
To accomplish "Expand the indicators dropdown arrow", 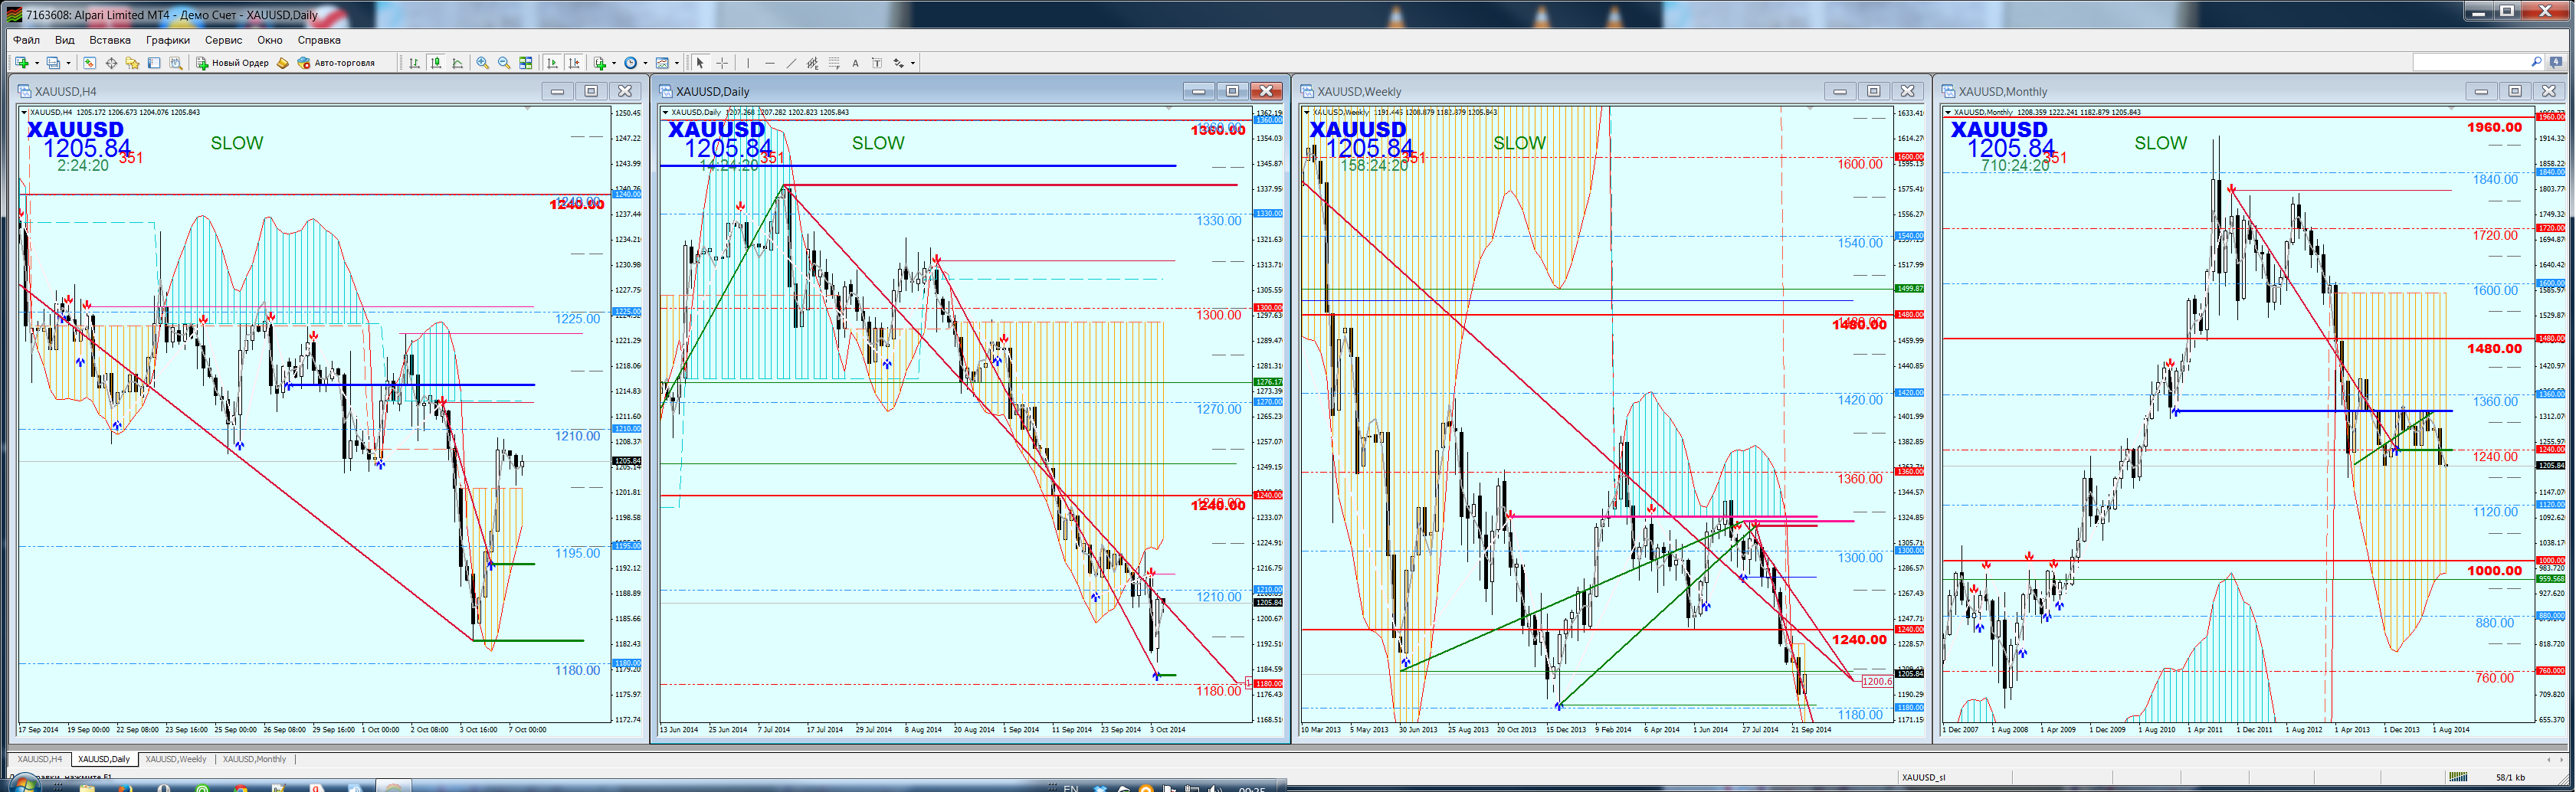I will coord(614,63).
